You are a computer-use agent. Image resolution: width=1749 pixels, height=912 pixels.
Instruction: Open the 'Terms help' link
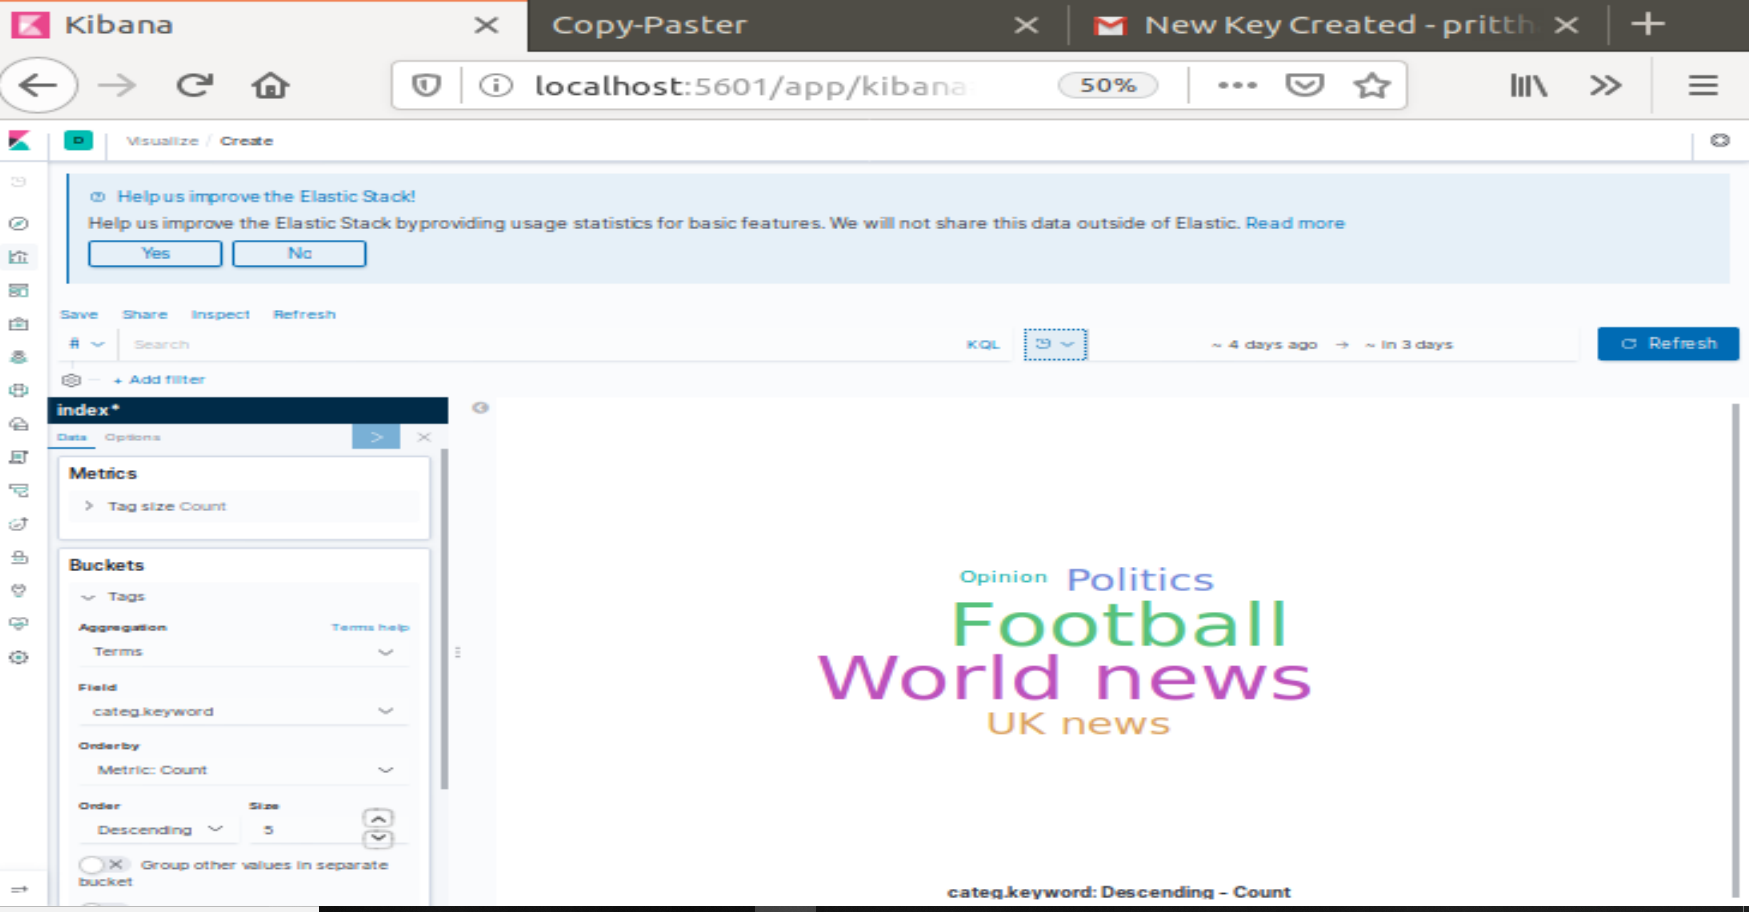pyautogui.click(x=370, y=627)
